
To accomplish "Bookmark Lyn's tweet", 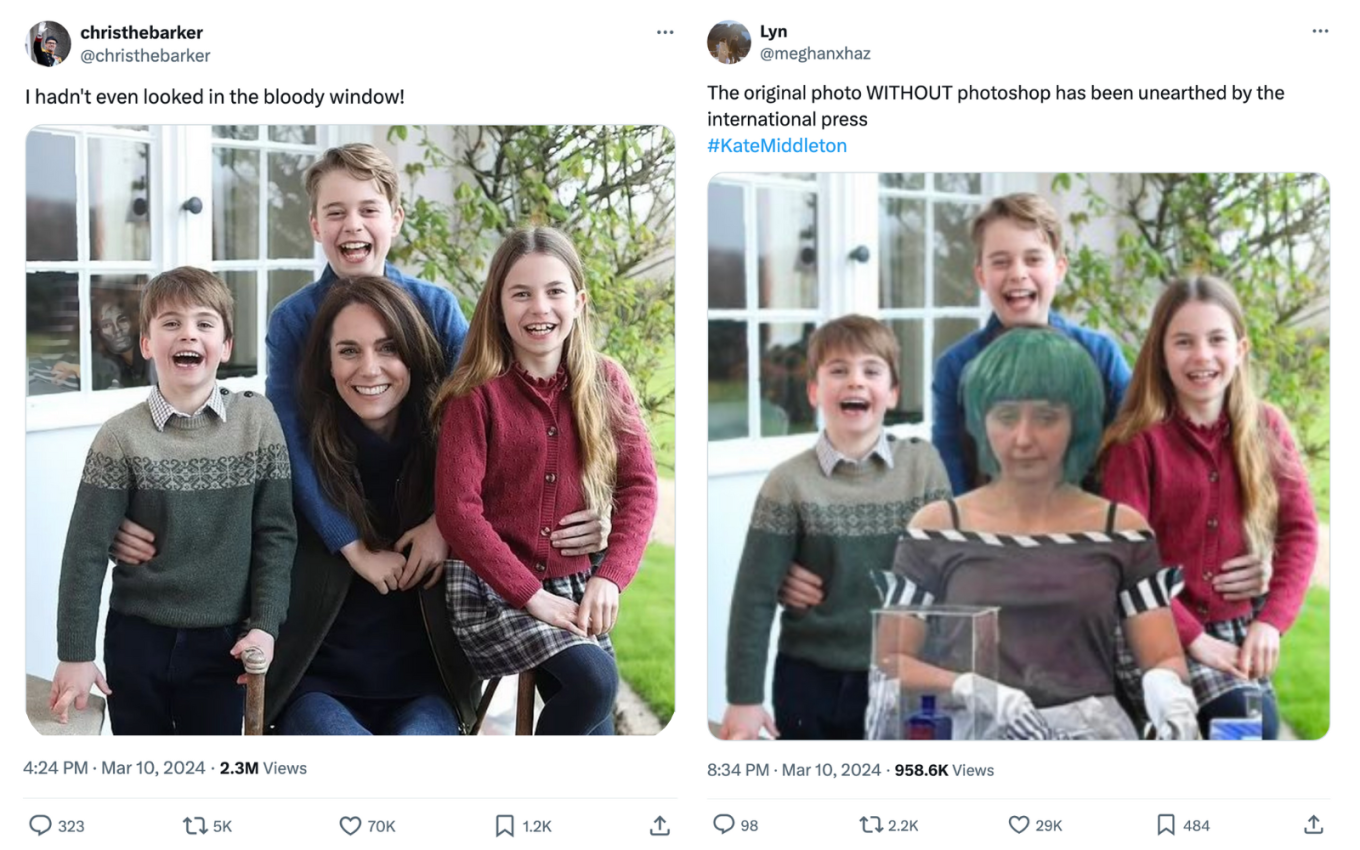I will (x=1166, y=824).
